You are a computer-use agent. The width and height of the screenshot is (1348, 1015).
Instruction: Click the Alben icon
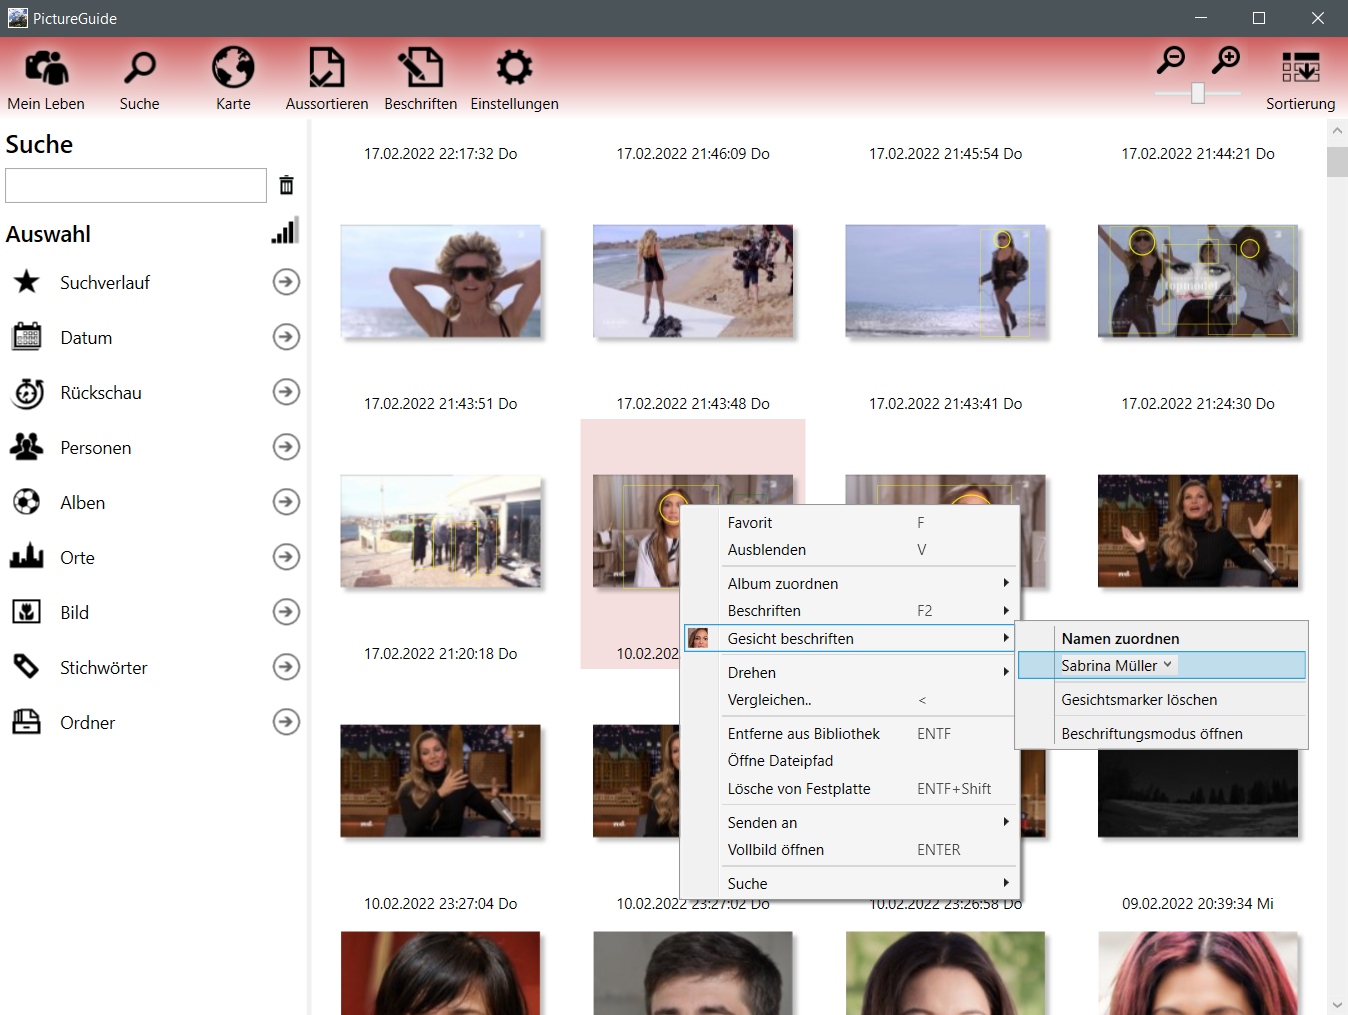coord(27,502)
